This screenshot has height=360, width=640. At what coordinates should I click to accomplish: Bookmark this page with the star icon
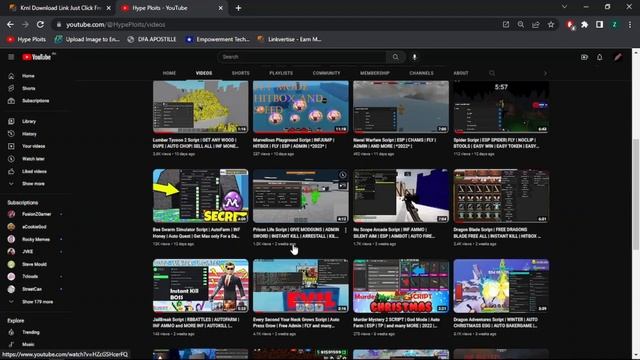click(x=551, y=24)
